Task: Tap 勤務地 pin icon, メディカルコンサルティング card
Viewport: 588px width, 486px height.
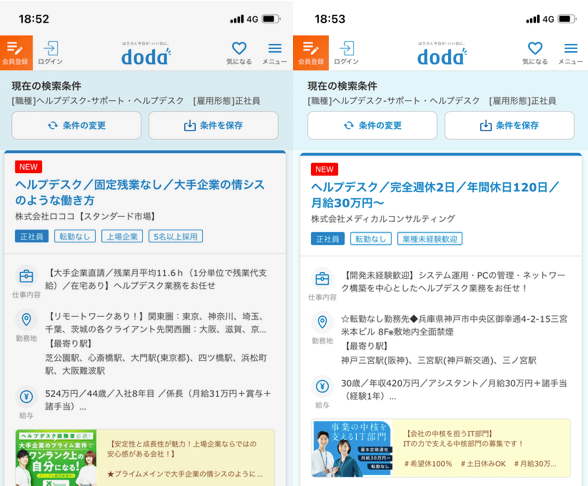Action: 322,322
